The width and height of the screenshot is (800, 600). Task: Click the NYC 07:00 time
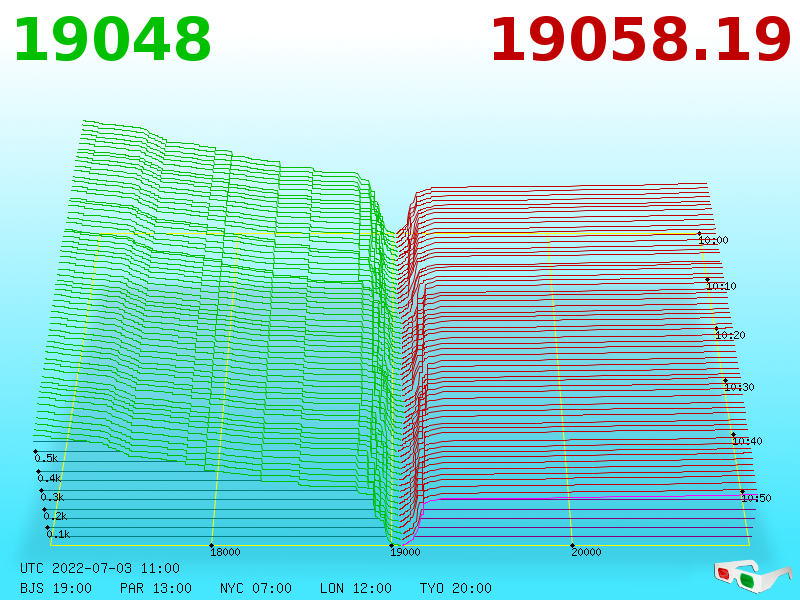click(x=256, y=588)
